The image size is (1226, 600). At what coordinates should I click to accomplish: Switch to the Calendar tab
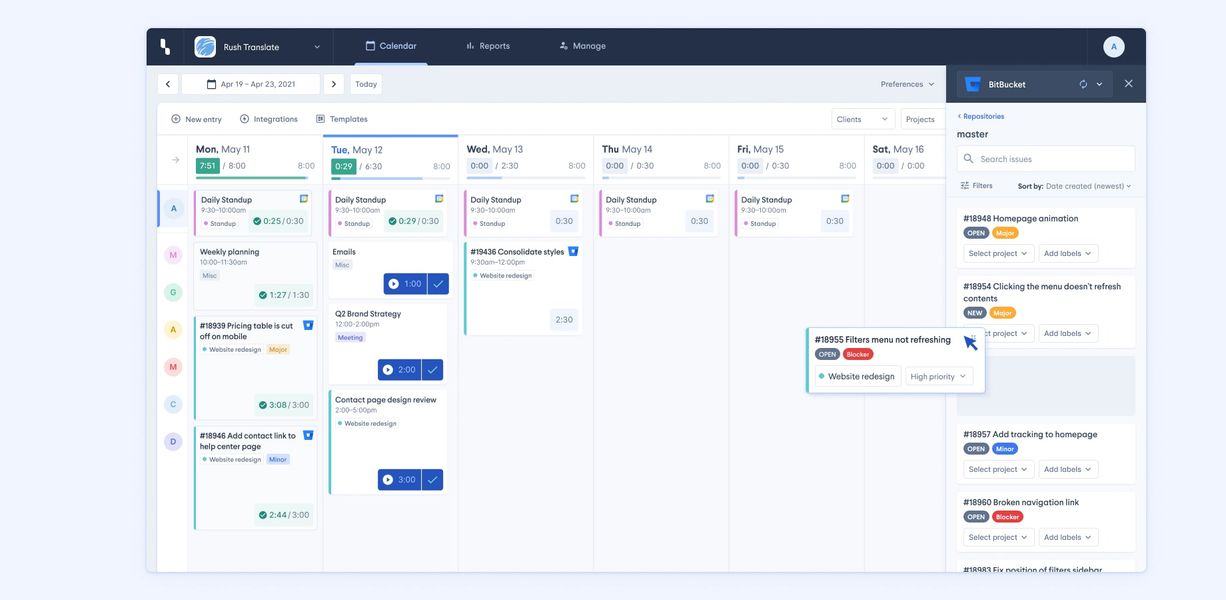[x=391, y=46]
